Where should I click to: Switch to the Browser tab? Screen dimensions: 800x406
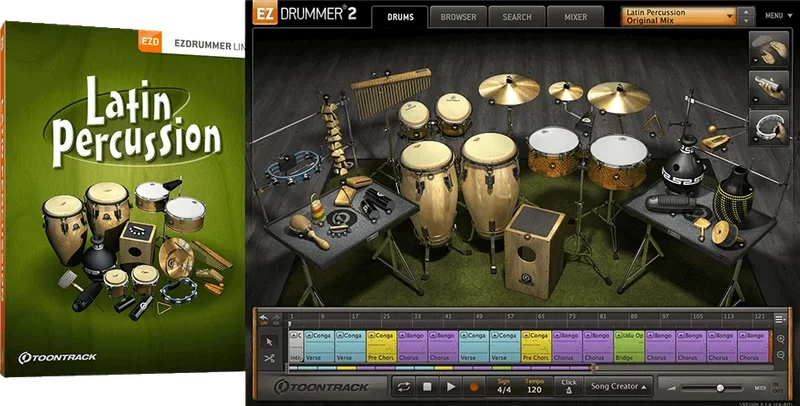[458, 17]
